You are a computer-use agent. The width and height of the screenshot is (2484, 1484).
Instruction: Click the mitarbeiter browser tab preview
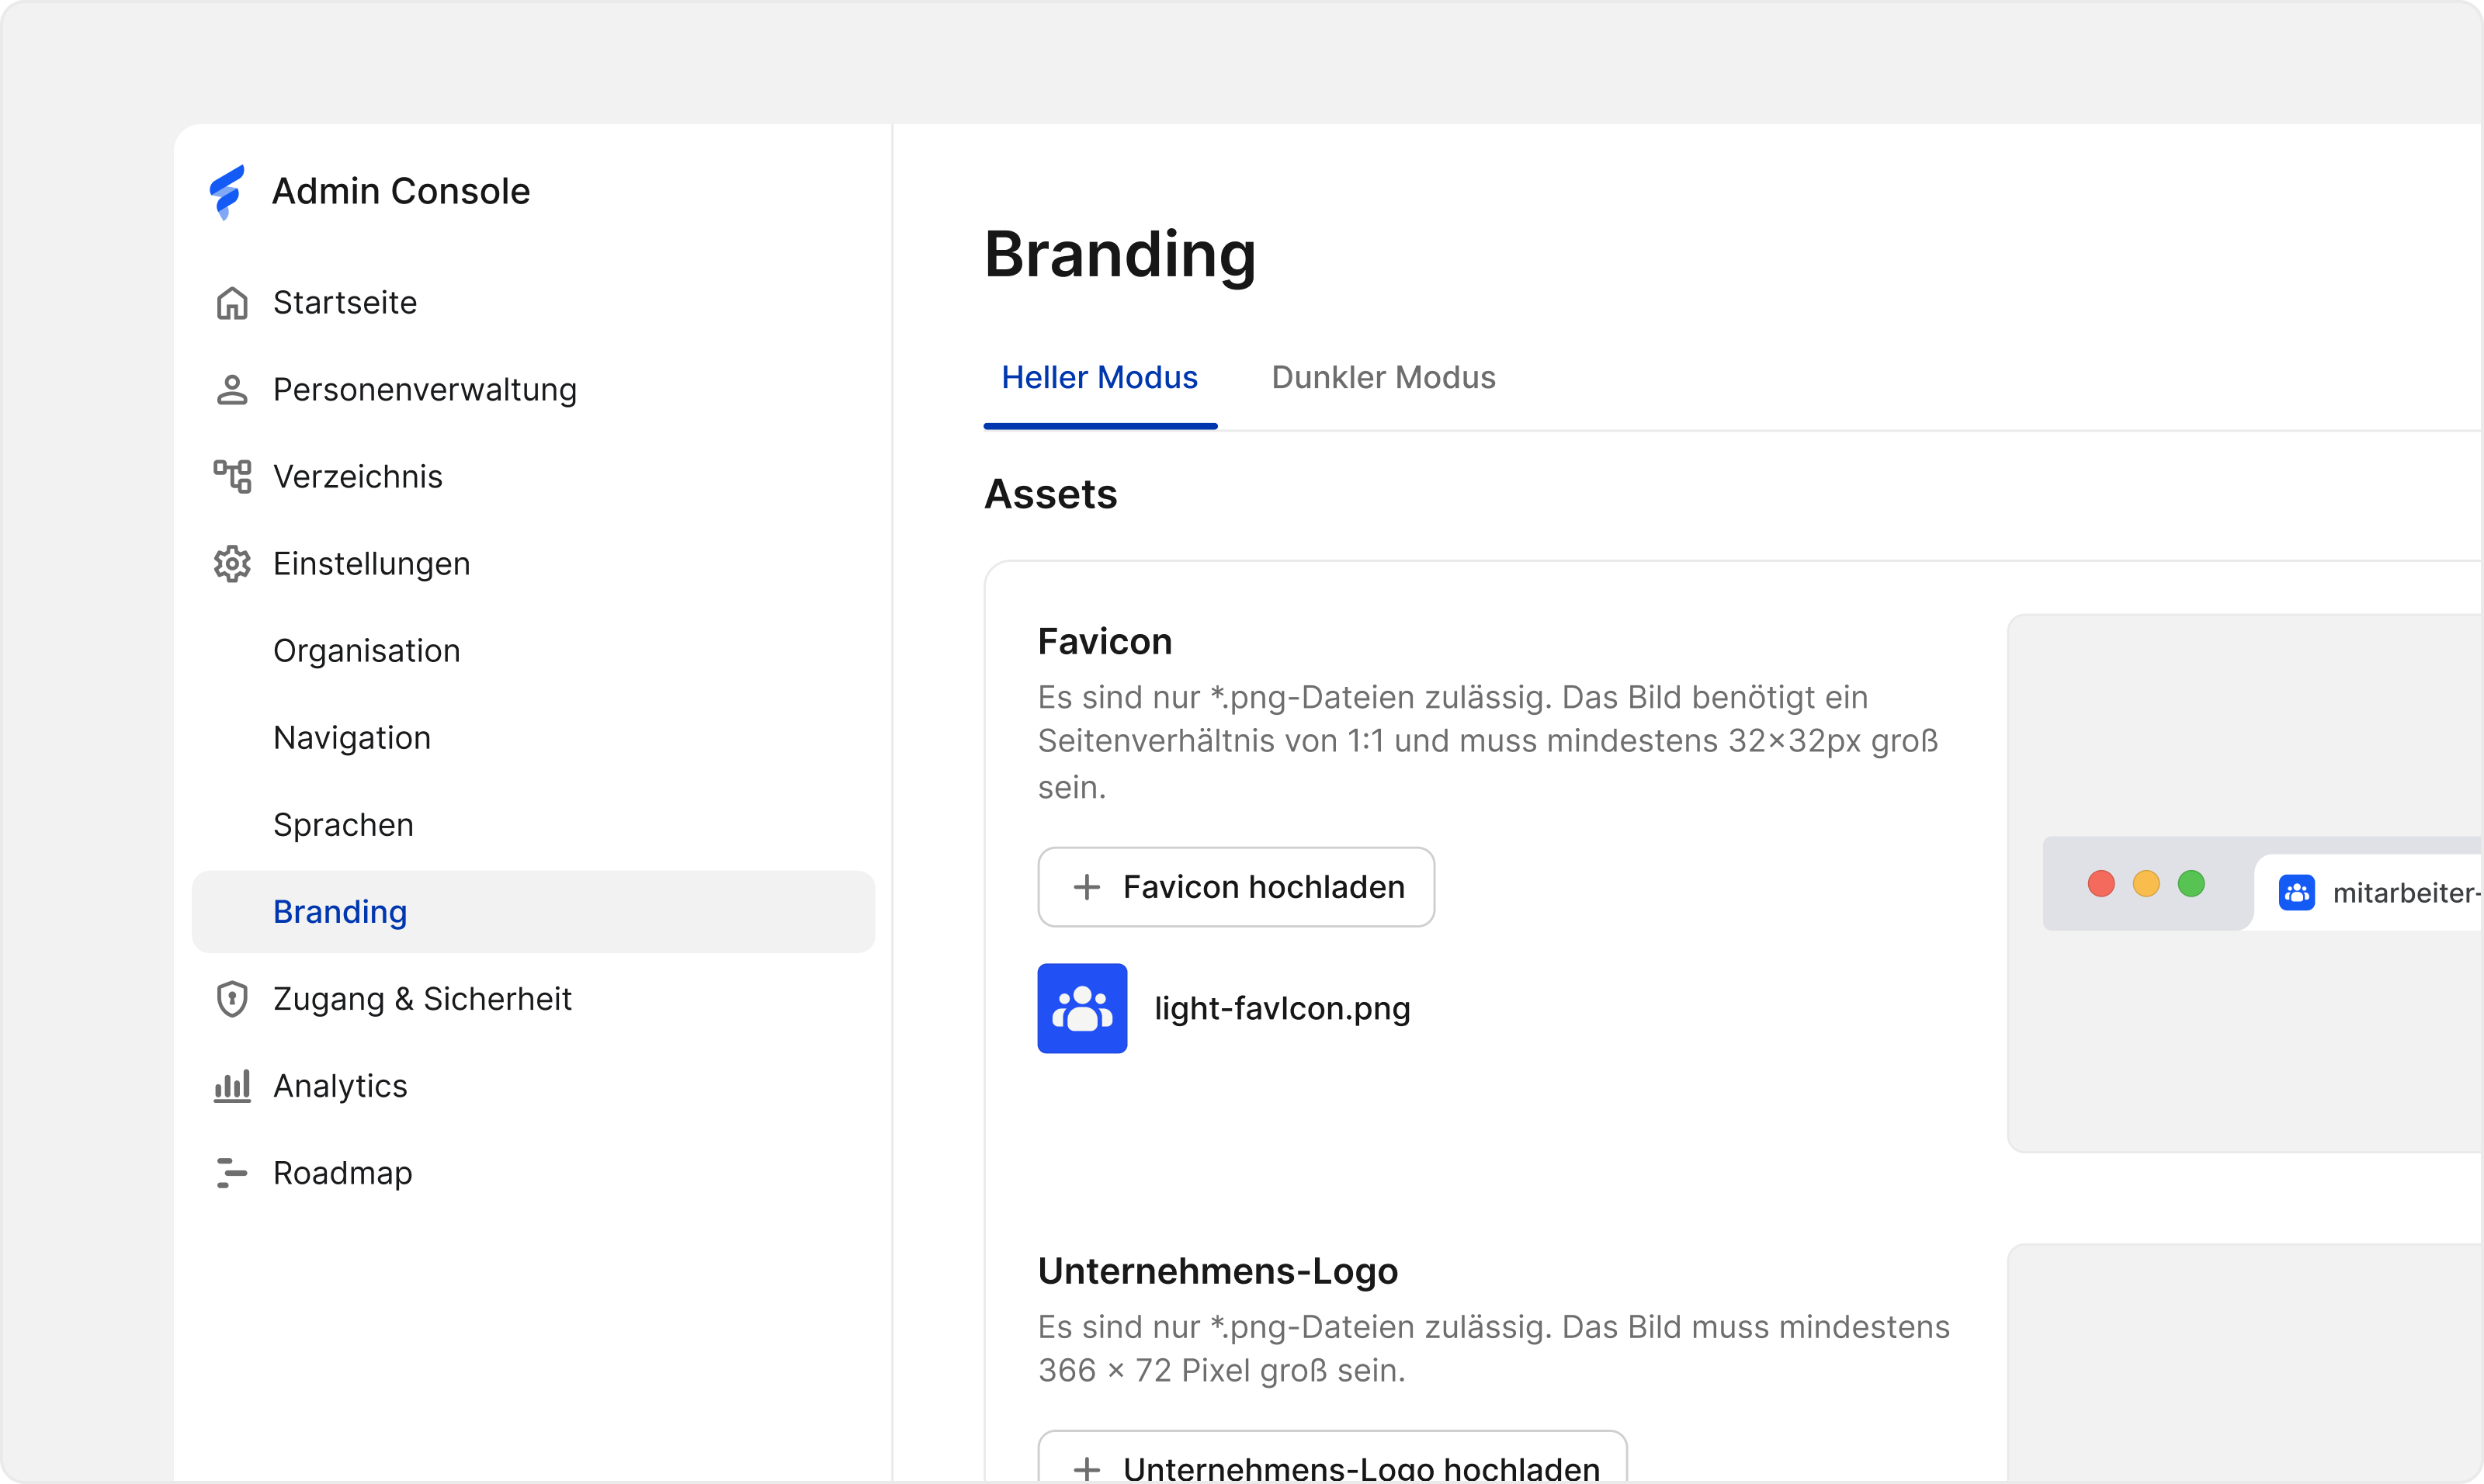point(2368,893)
